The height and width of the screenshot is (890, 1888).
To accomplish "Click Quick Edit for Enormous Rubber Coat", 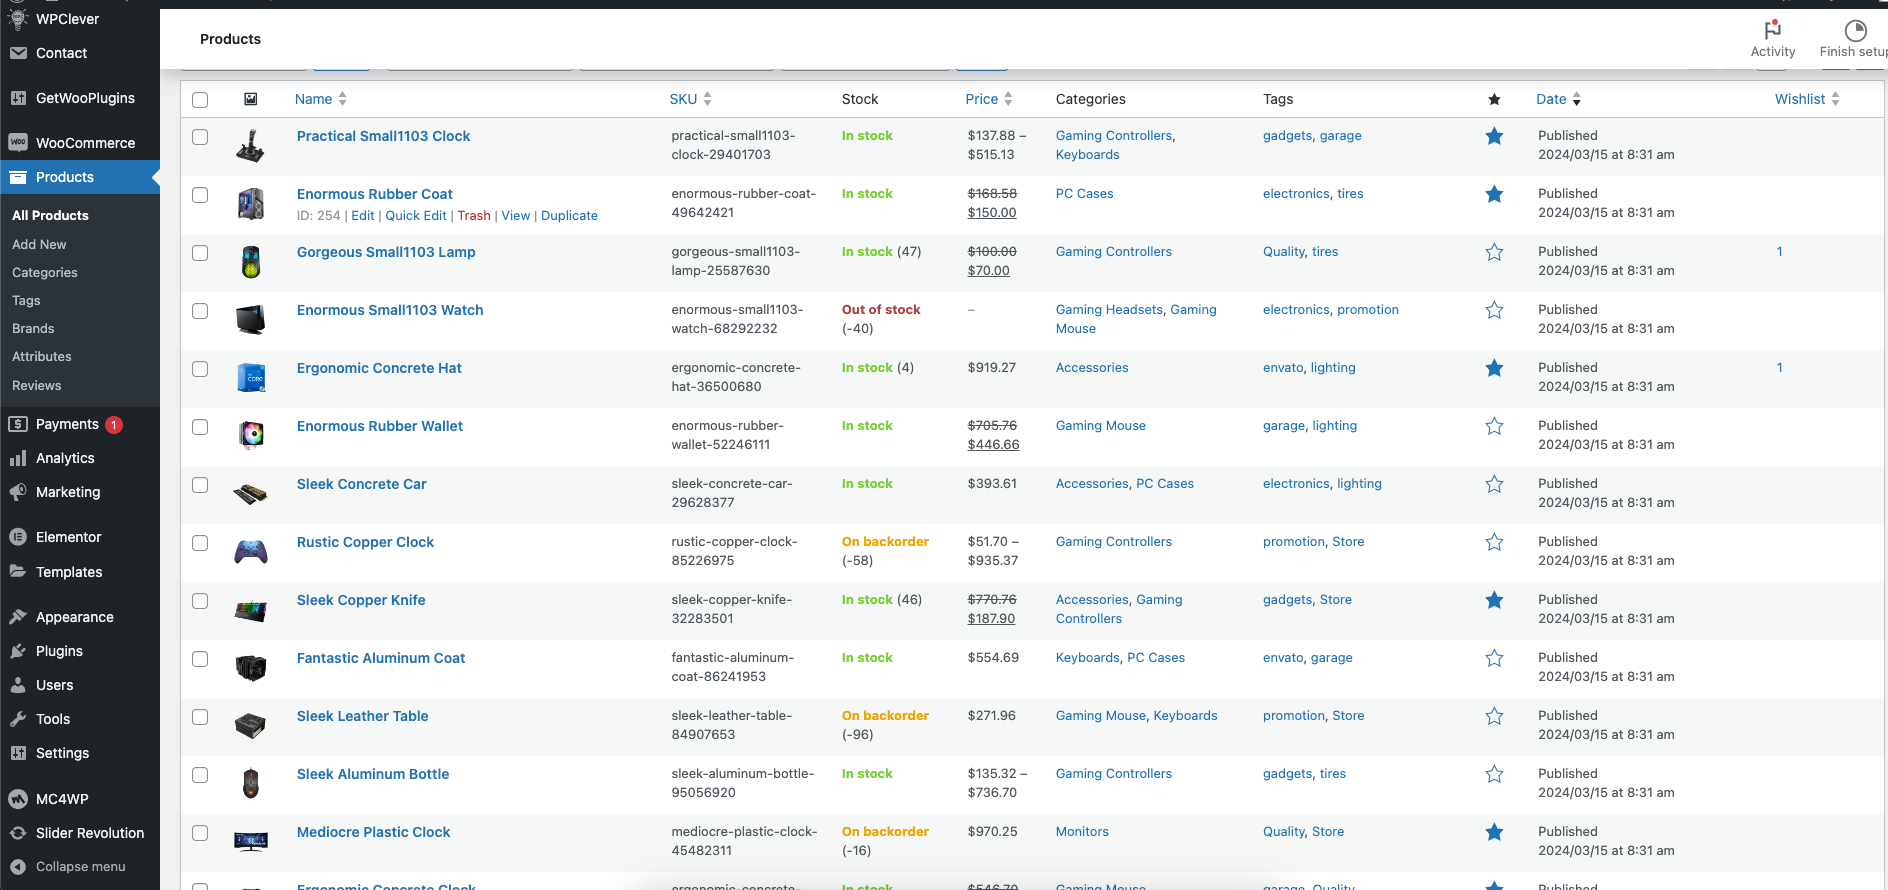I will click(x=416, y=215).
